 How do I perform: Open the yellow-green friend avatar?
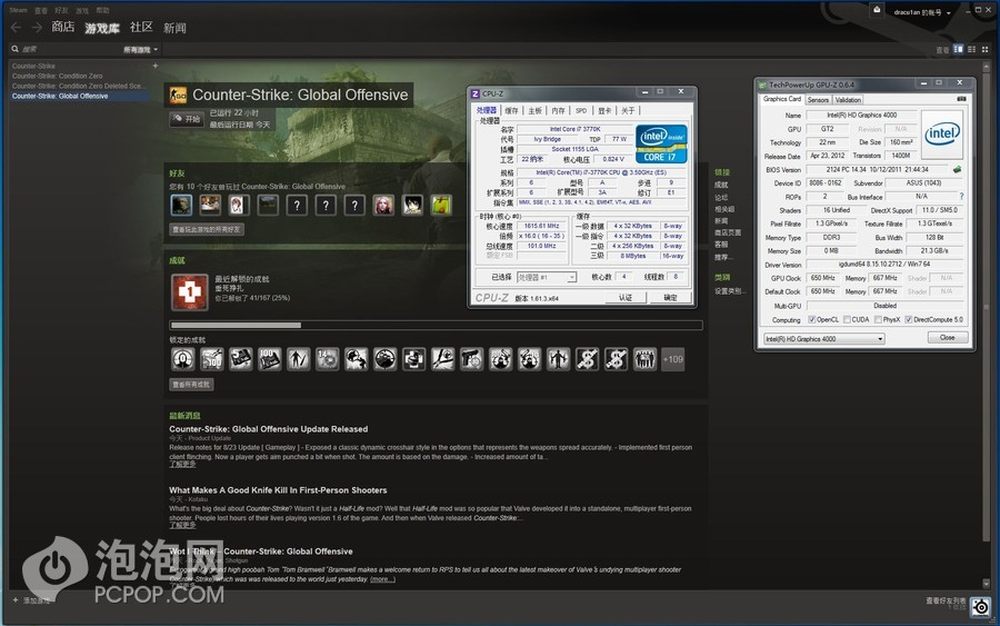pyautogui.click(x=441, y=205)
